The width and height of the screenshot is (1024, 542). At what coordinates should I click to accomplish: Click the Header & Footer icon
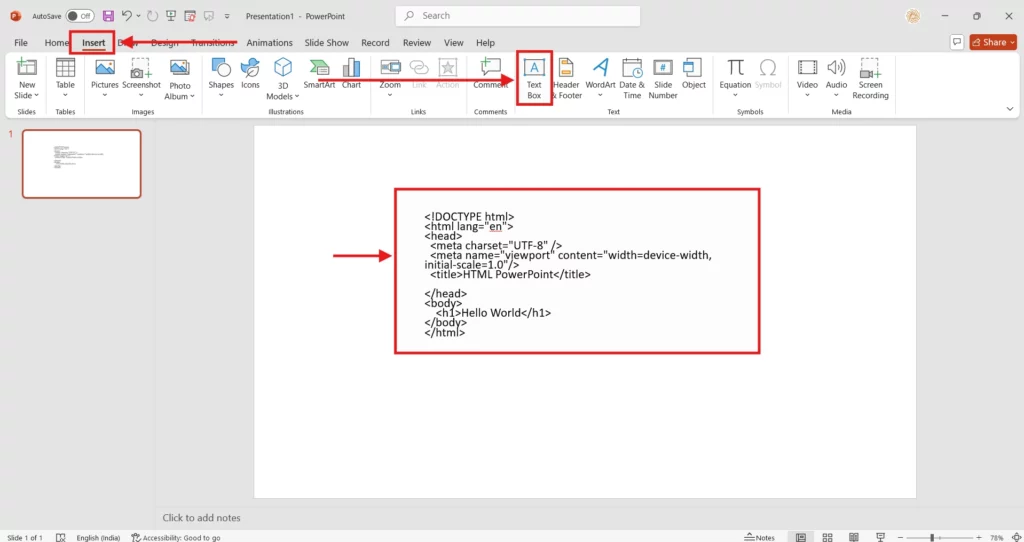(566, 68)
